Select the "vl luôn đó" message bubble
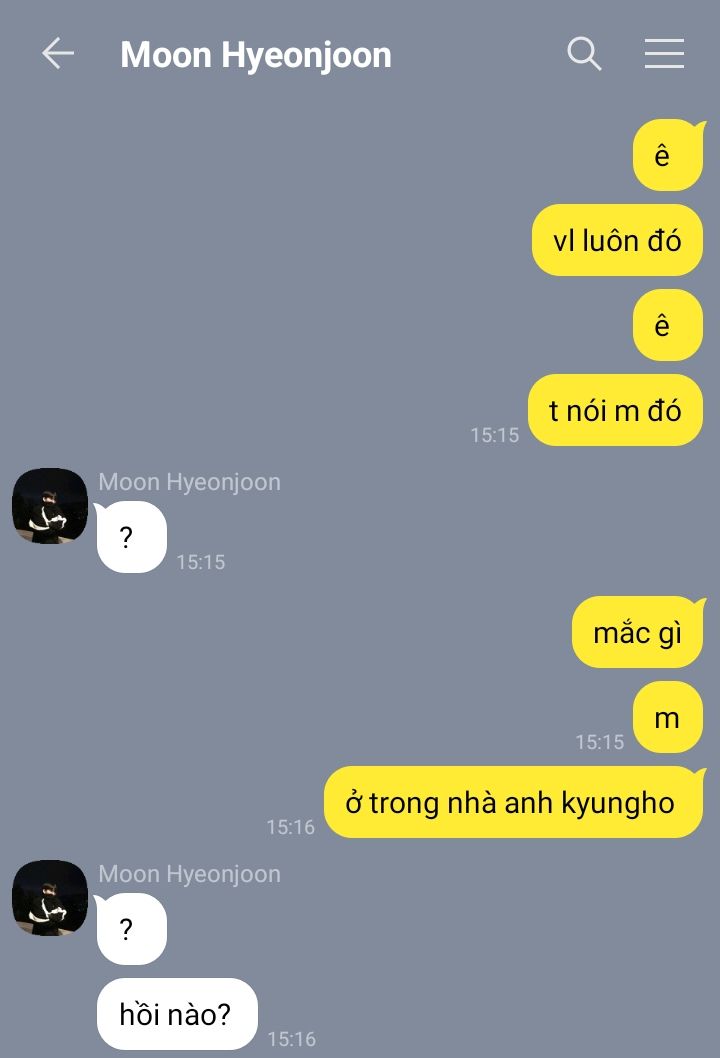 [617, 240]
